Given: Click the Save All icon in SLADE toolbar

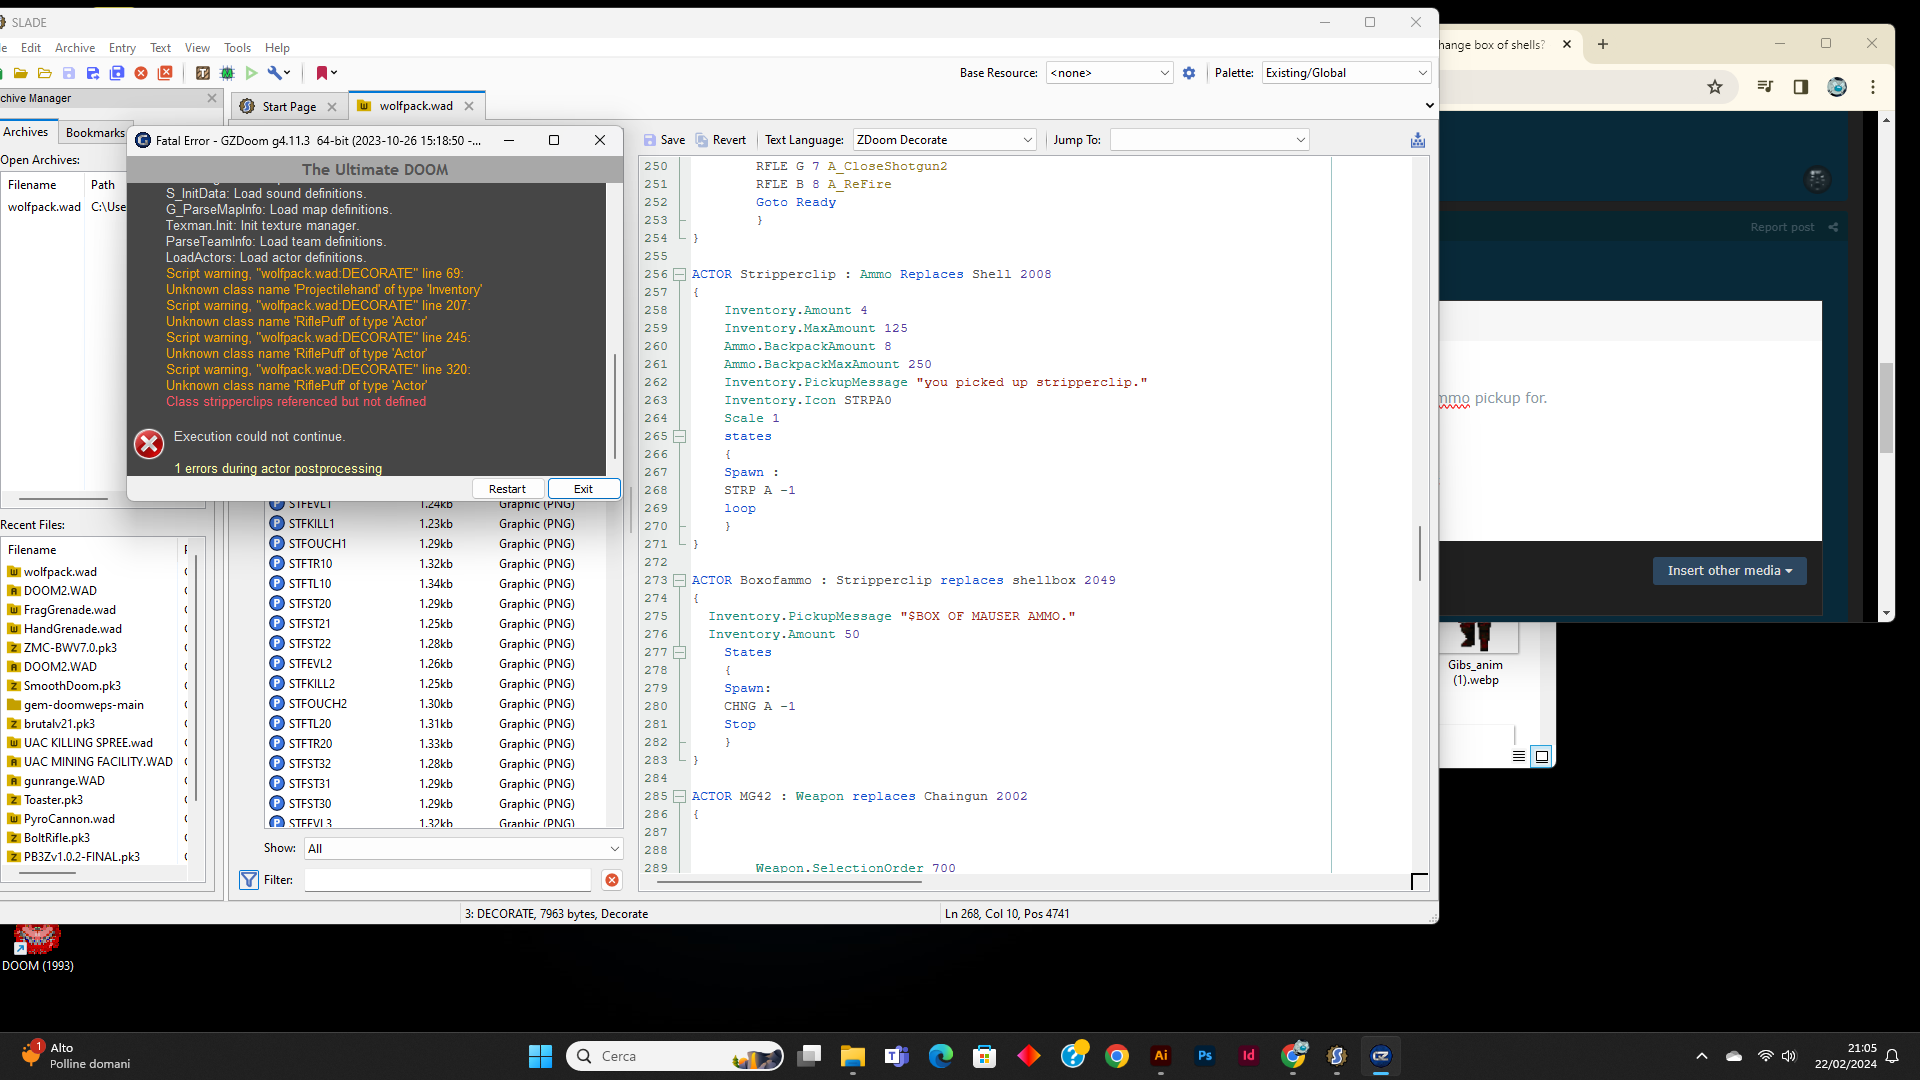Looking at the screenshot, I should (x=117, y=73).
